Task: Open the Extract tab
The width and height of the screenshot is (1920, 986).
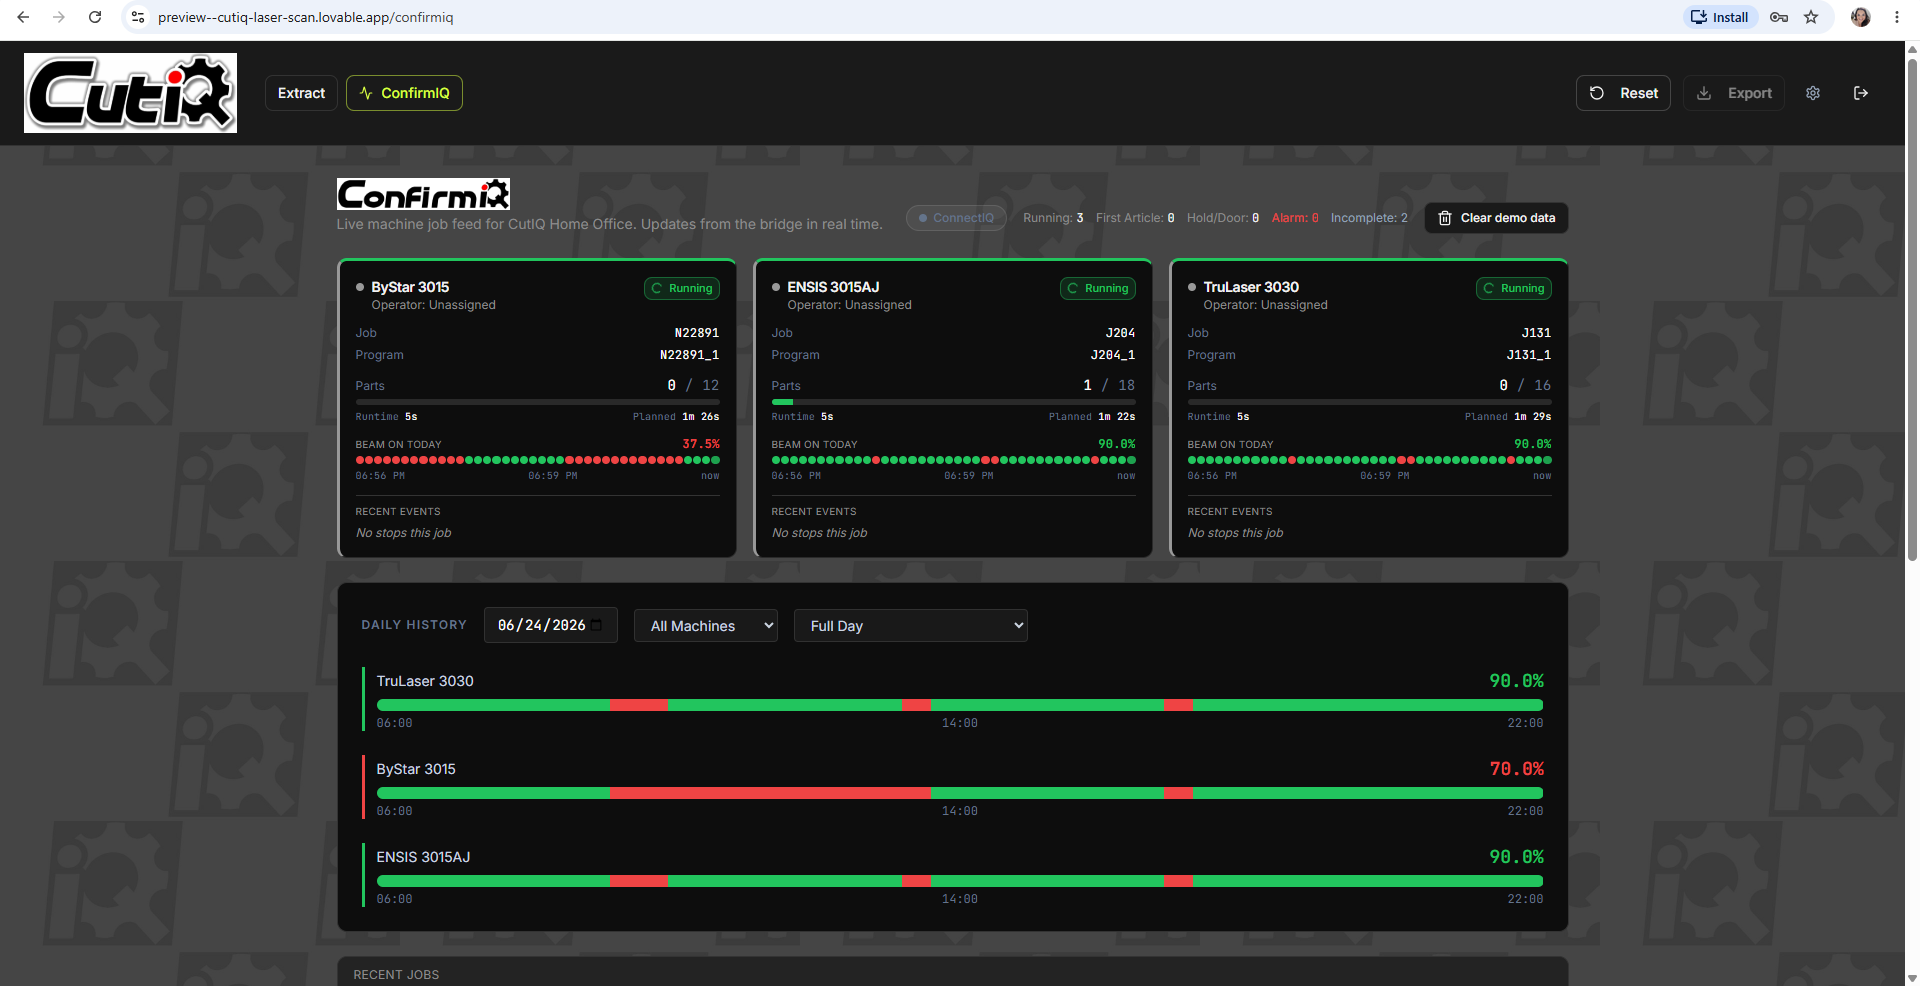Action: tap(301, 93)
